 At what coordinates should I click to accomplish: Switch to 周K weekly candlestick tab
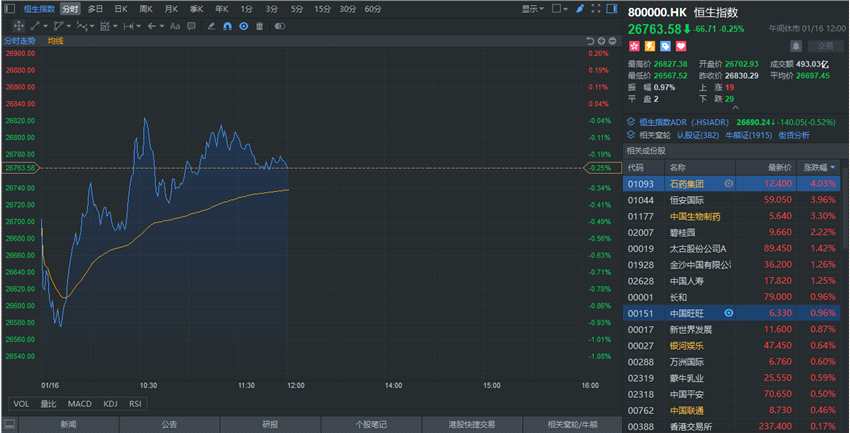pos(146,9)
